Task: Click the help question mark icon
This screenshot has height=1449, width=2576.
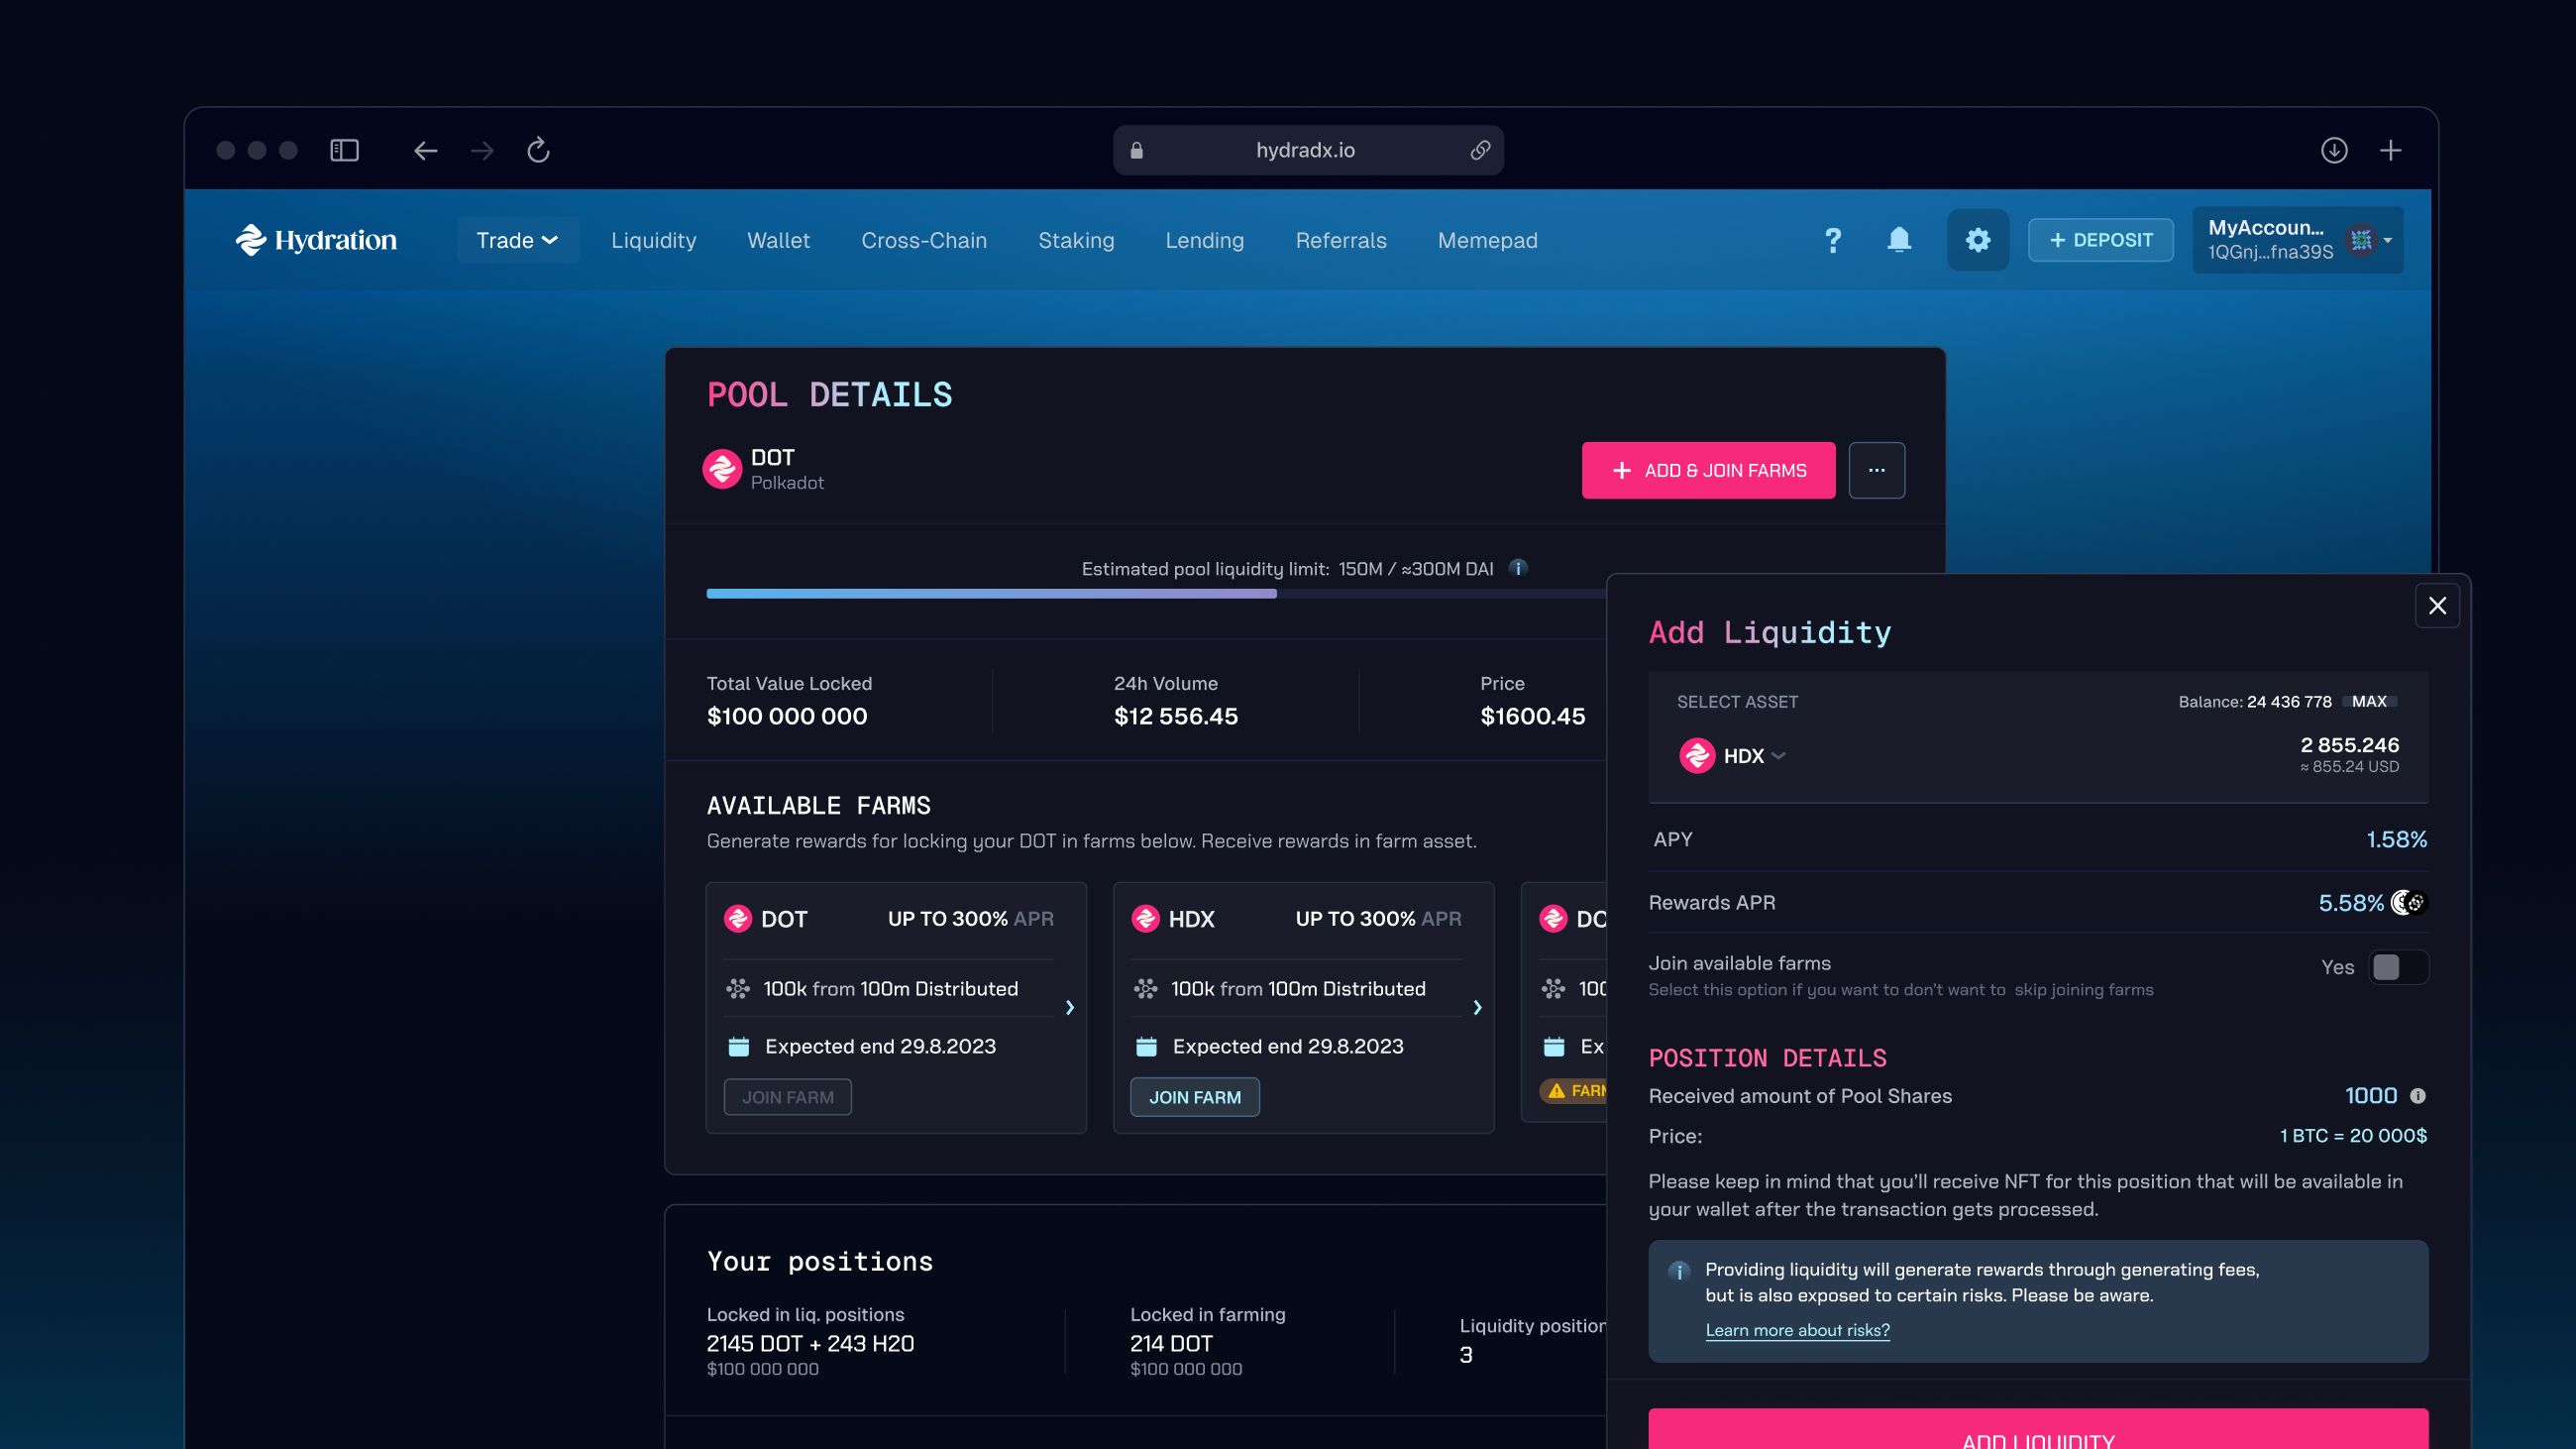Action: pos(1832,240)
